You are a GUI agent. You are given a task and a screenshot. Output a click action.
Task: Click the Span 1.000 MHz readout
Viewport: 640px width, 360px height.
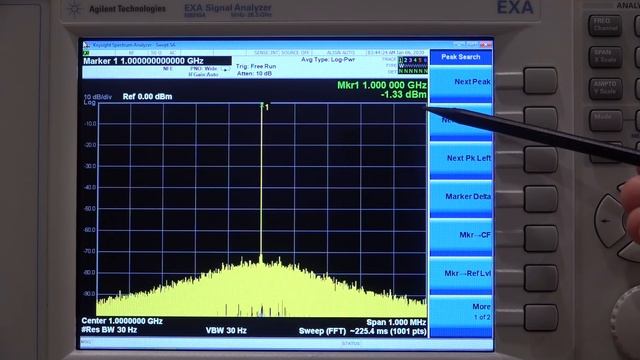396,322
